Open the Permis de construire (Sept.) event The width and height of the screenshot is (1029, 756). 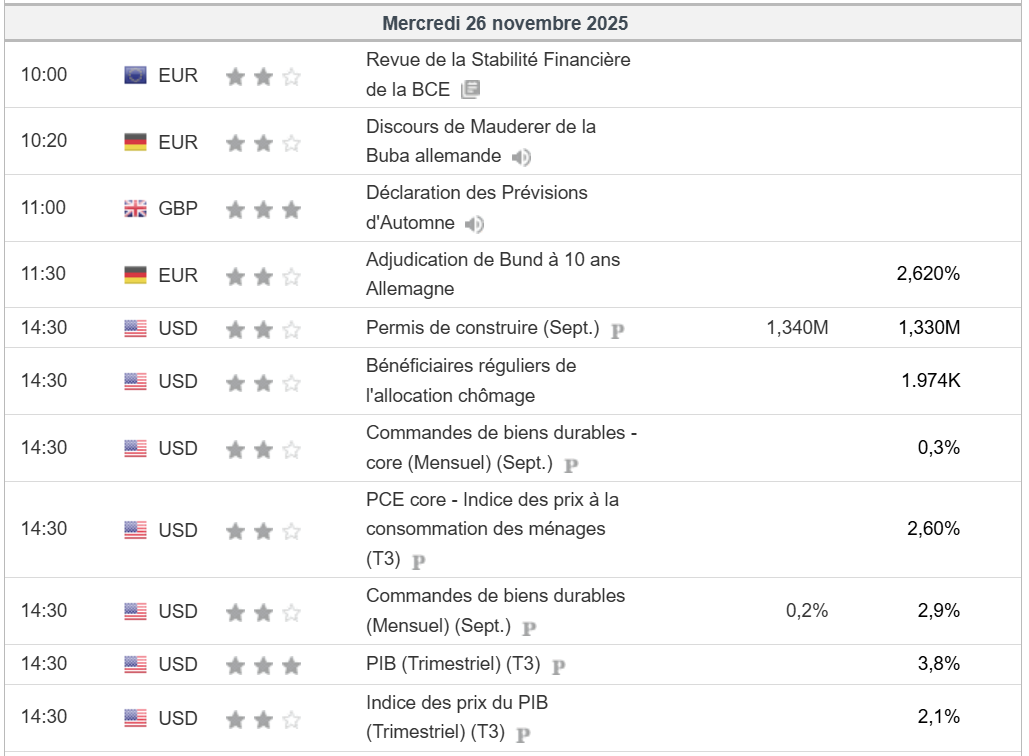483,328
